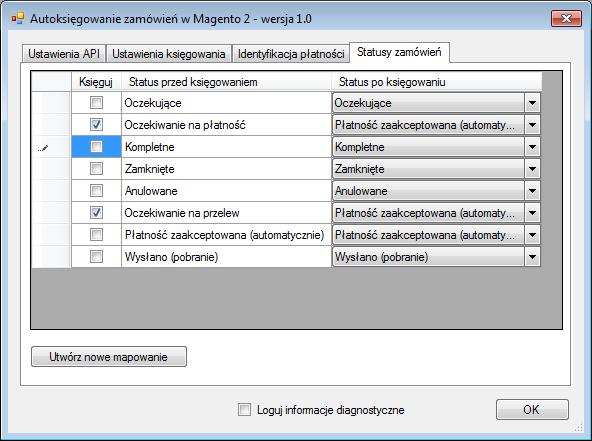
Task: Open dropdown in Płatność zaakceptowana (automatycznie) row
Action: pos(532,234)
